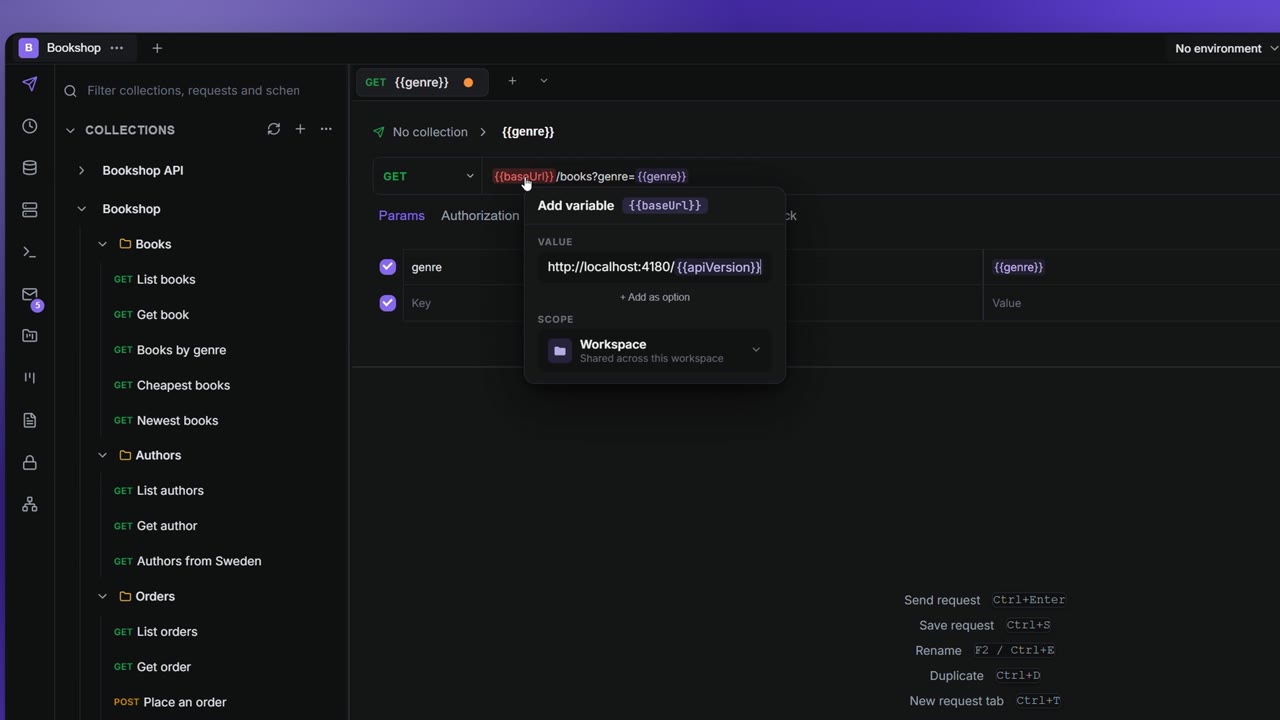Open the history clock icon in sidebar
Screen dimensions: 1280x720
coord(30,126)
